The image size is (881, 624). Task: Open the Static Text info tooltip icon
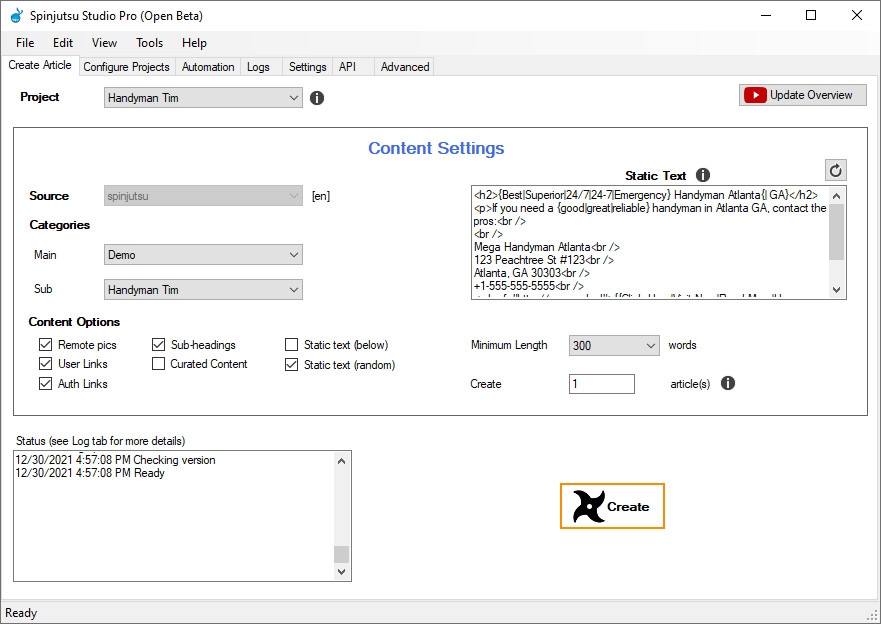(x=703, y=175)
